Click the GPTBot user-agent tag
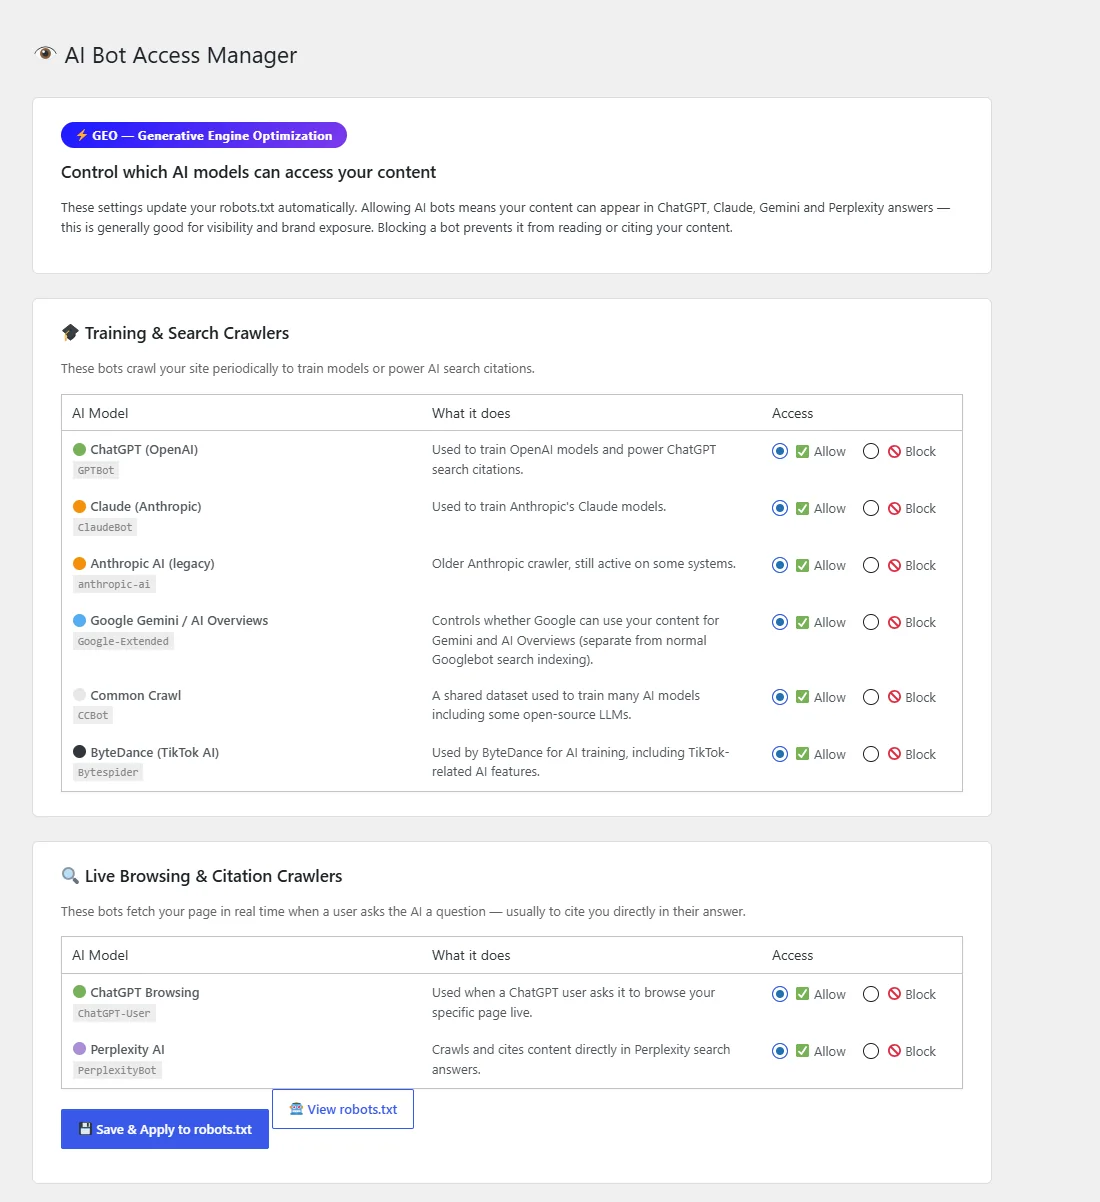Viewport: 1100px width, 1202px height. [x=96, y=470]
